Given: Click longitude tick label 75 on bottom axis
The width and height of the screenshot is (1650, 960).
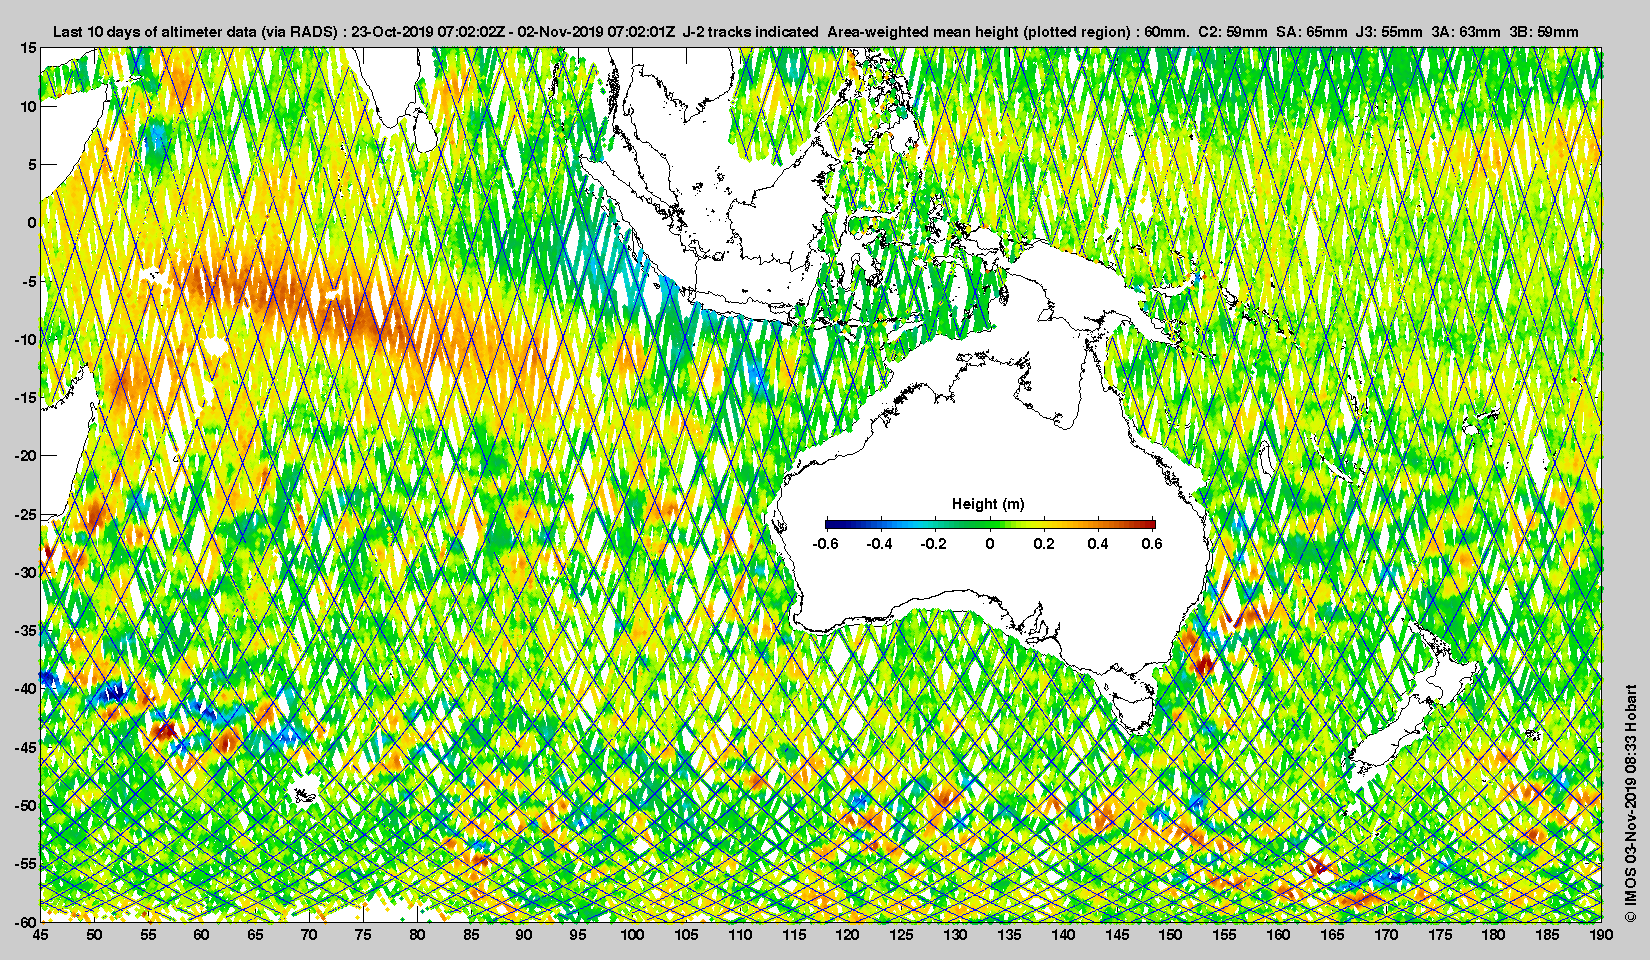Looking at the screenshot, I should (x=363, y=935).
